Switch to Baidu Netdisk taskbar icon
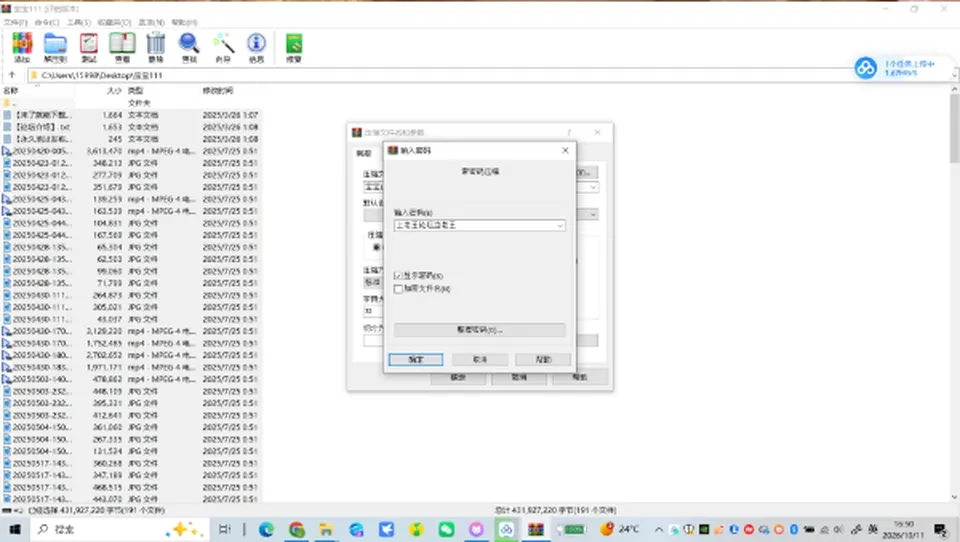The height and width of the screenshot is (542, 960). 506,529
